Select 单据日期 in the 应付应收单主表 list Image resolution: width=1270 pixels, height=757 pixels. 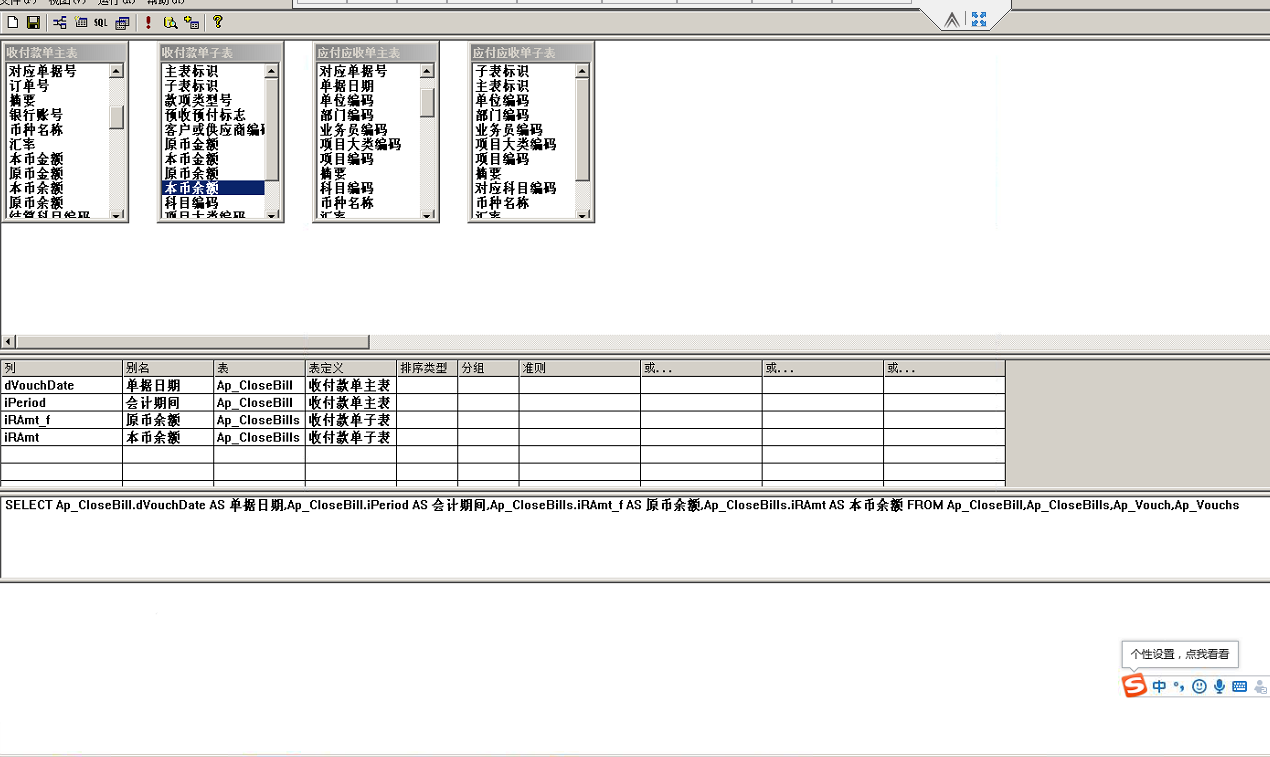(x=347, y=86)
